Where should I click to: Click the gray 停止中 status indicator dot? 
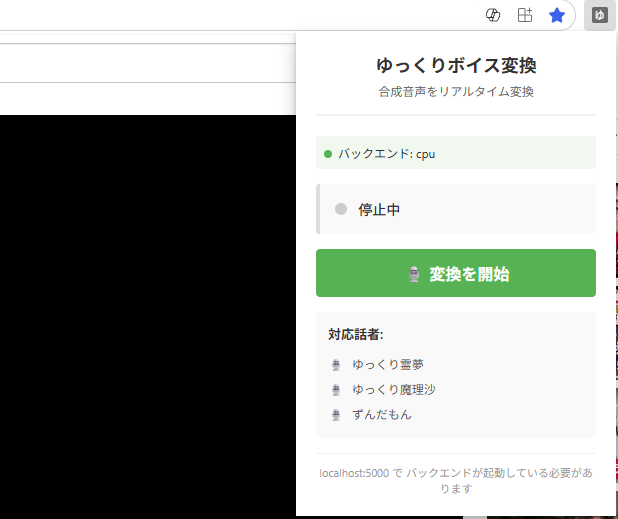click(x=341, y=209)
